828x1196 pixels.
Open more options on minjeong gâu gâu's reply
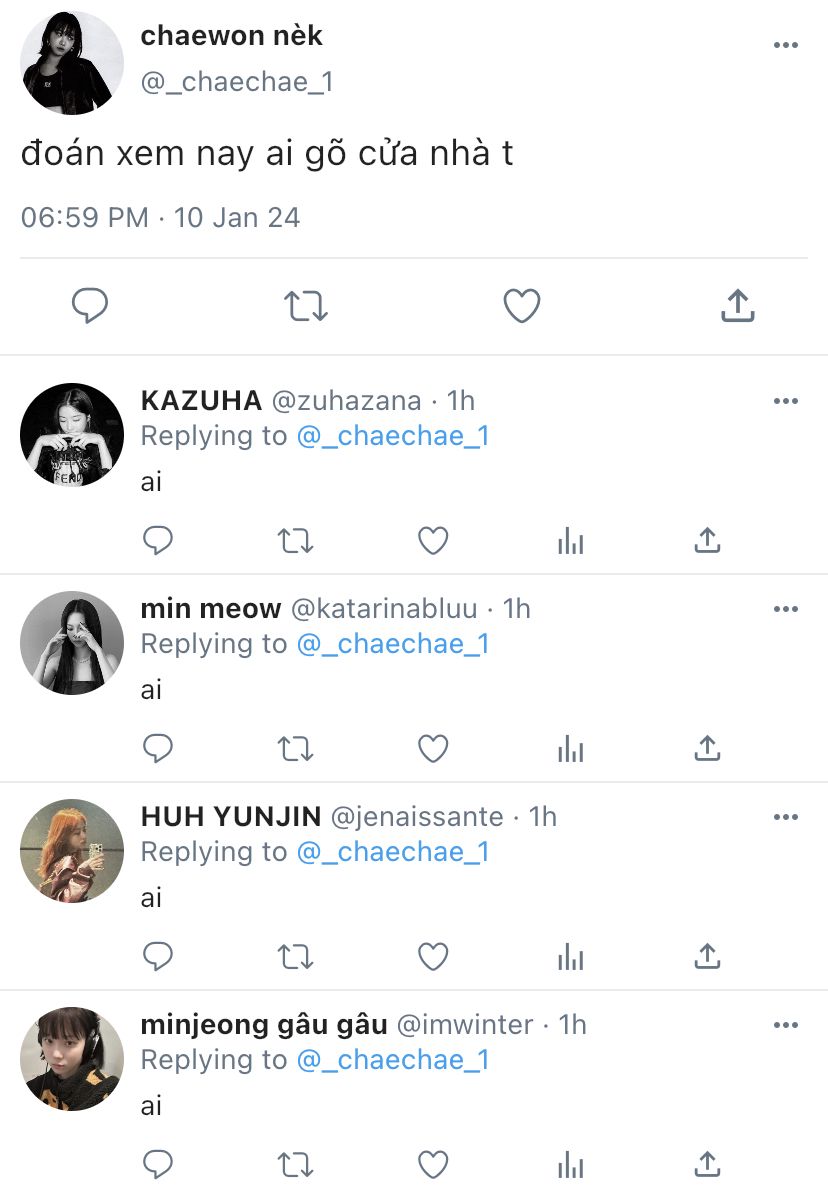[786, 1025]
